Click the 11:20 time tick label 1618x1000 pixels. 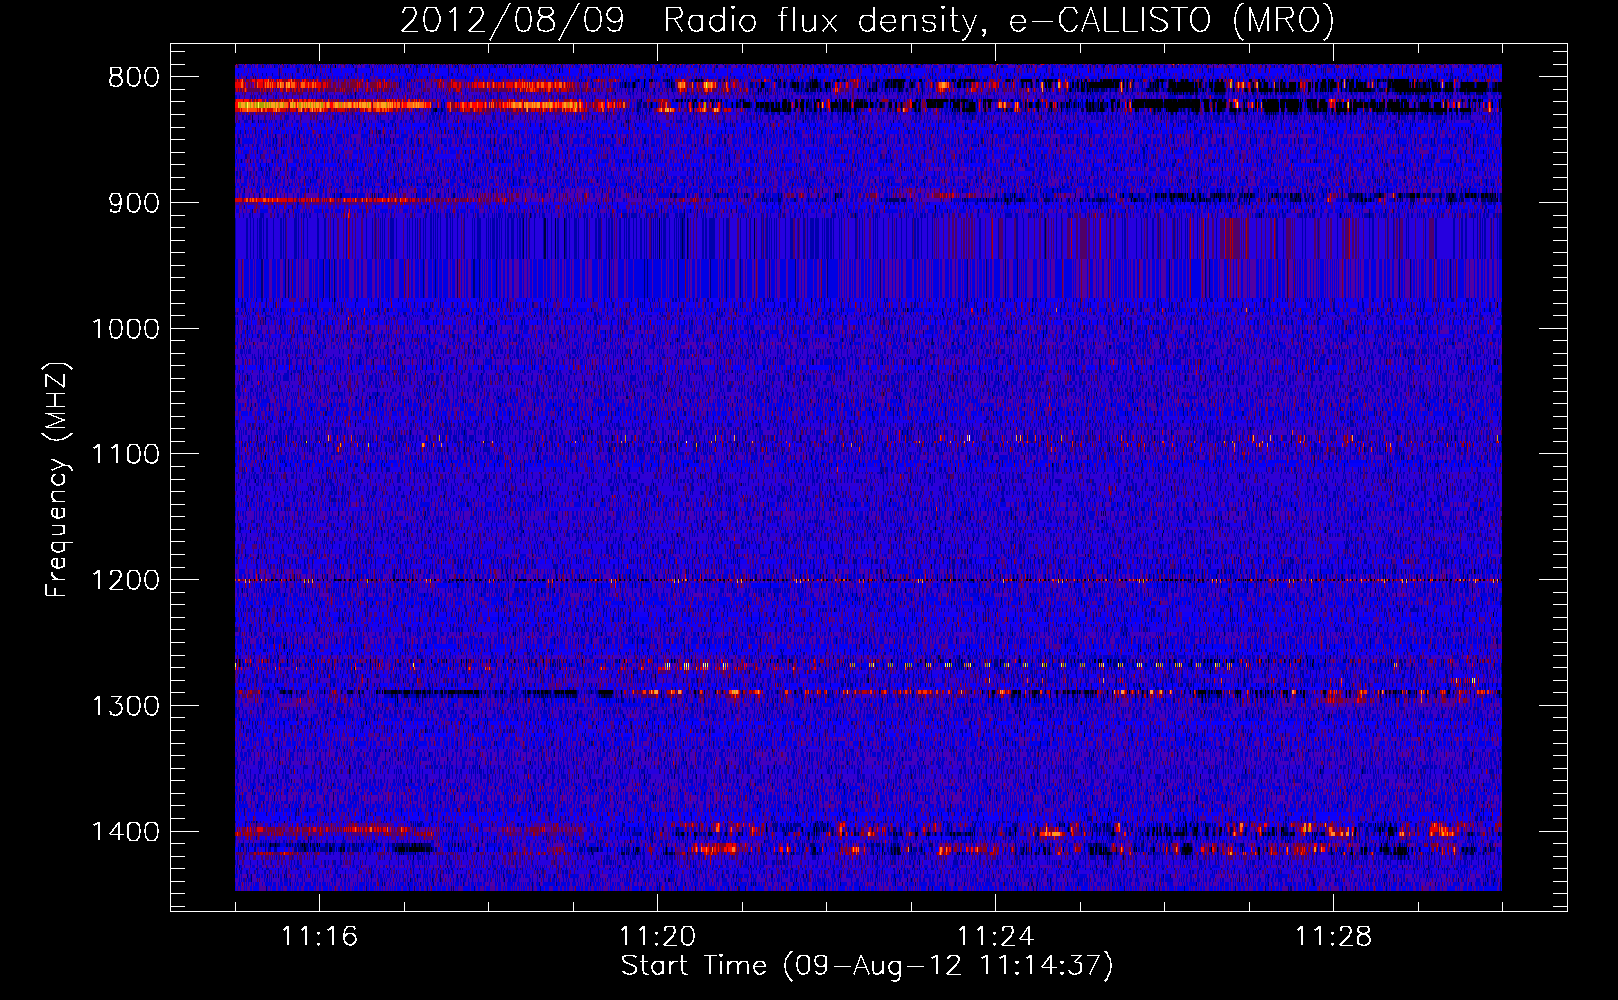[x=657, y=936]
